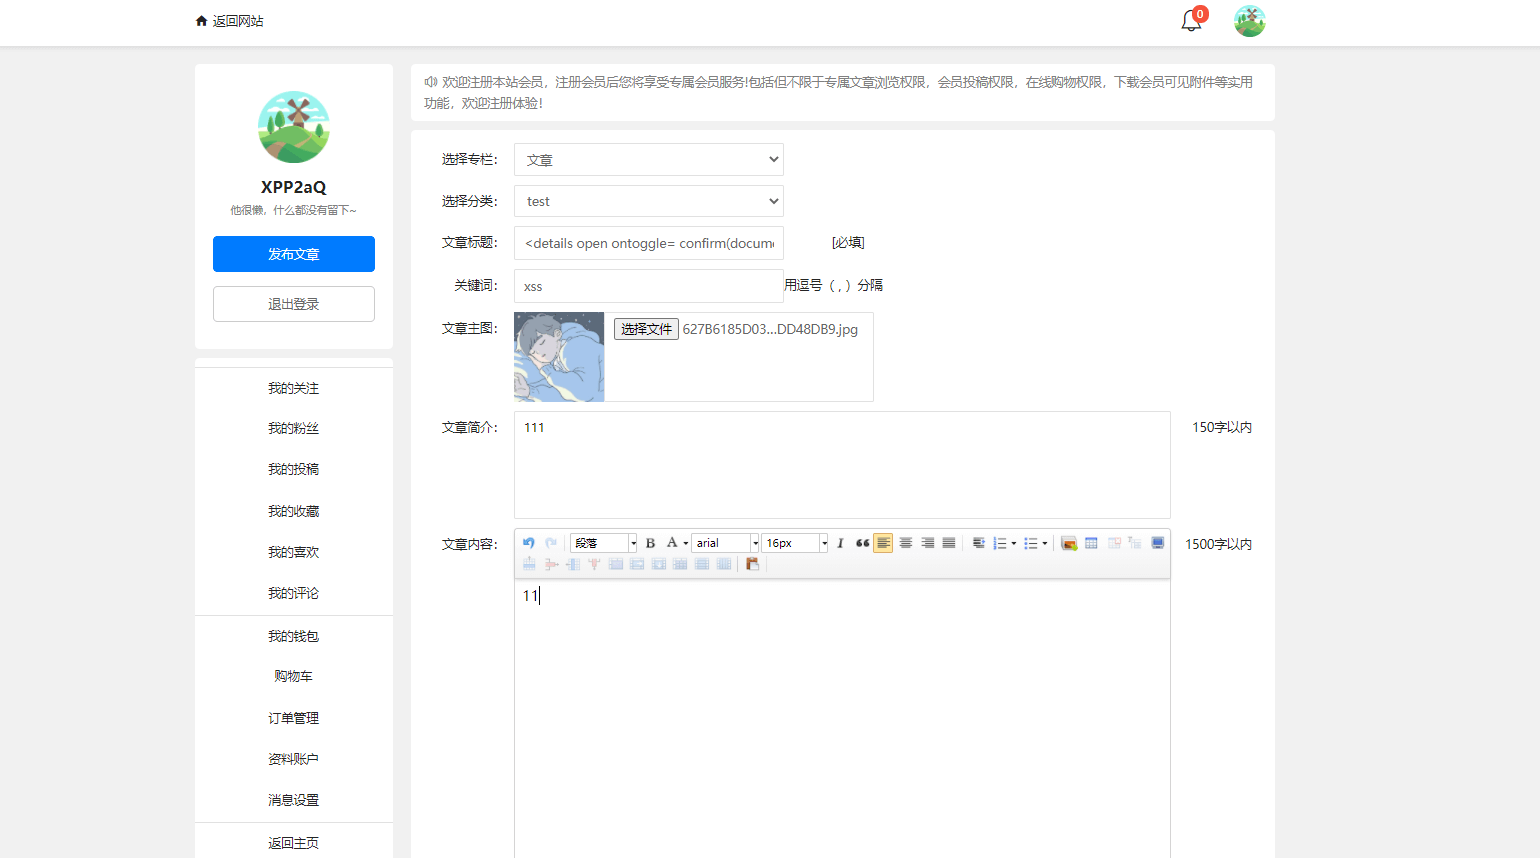Click the insert row icon
This screenshot has width=1540, height=858.
pos(529,564)
